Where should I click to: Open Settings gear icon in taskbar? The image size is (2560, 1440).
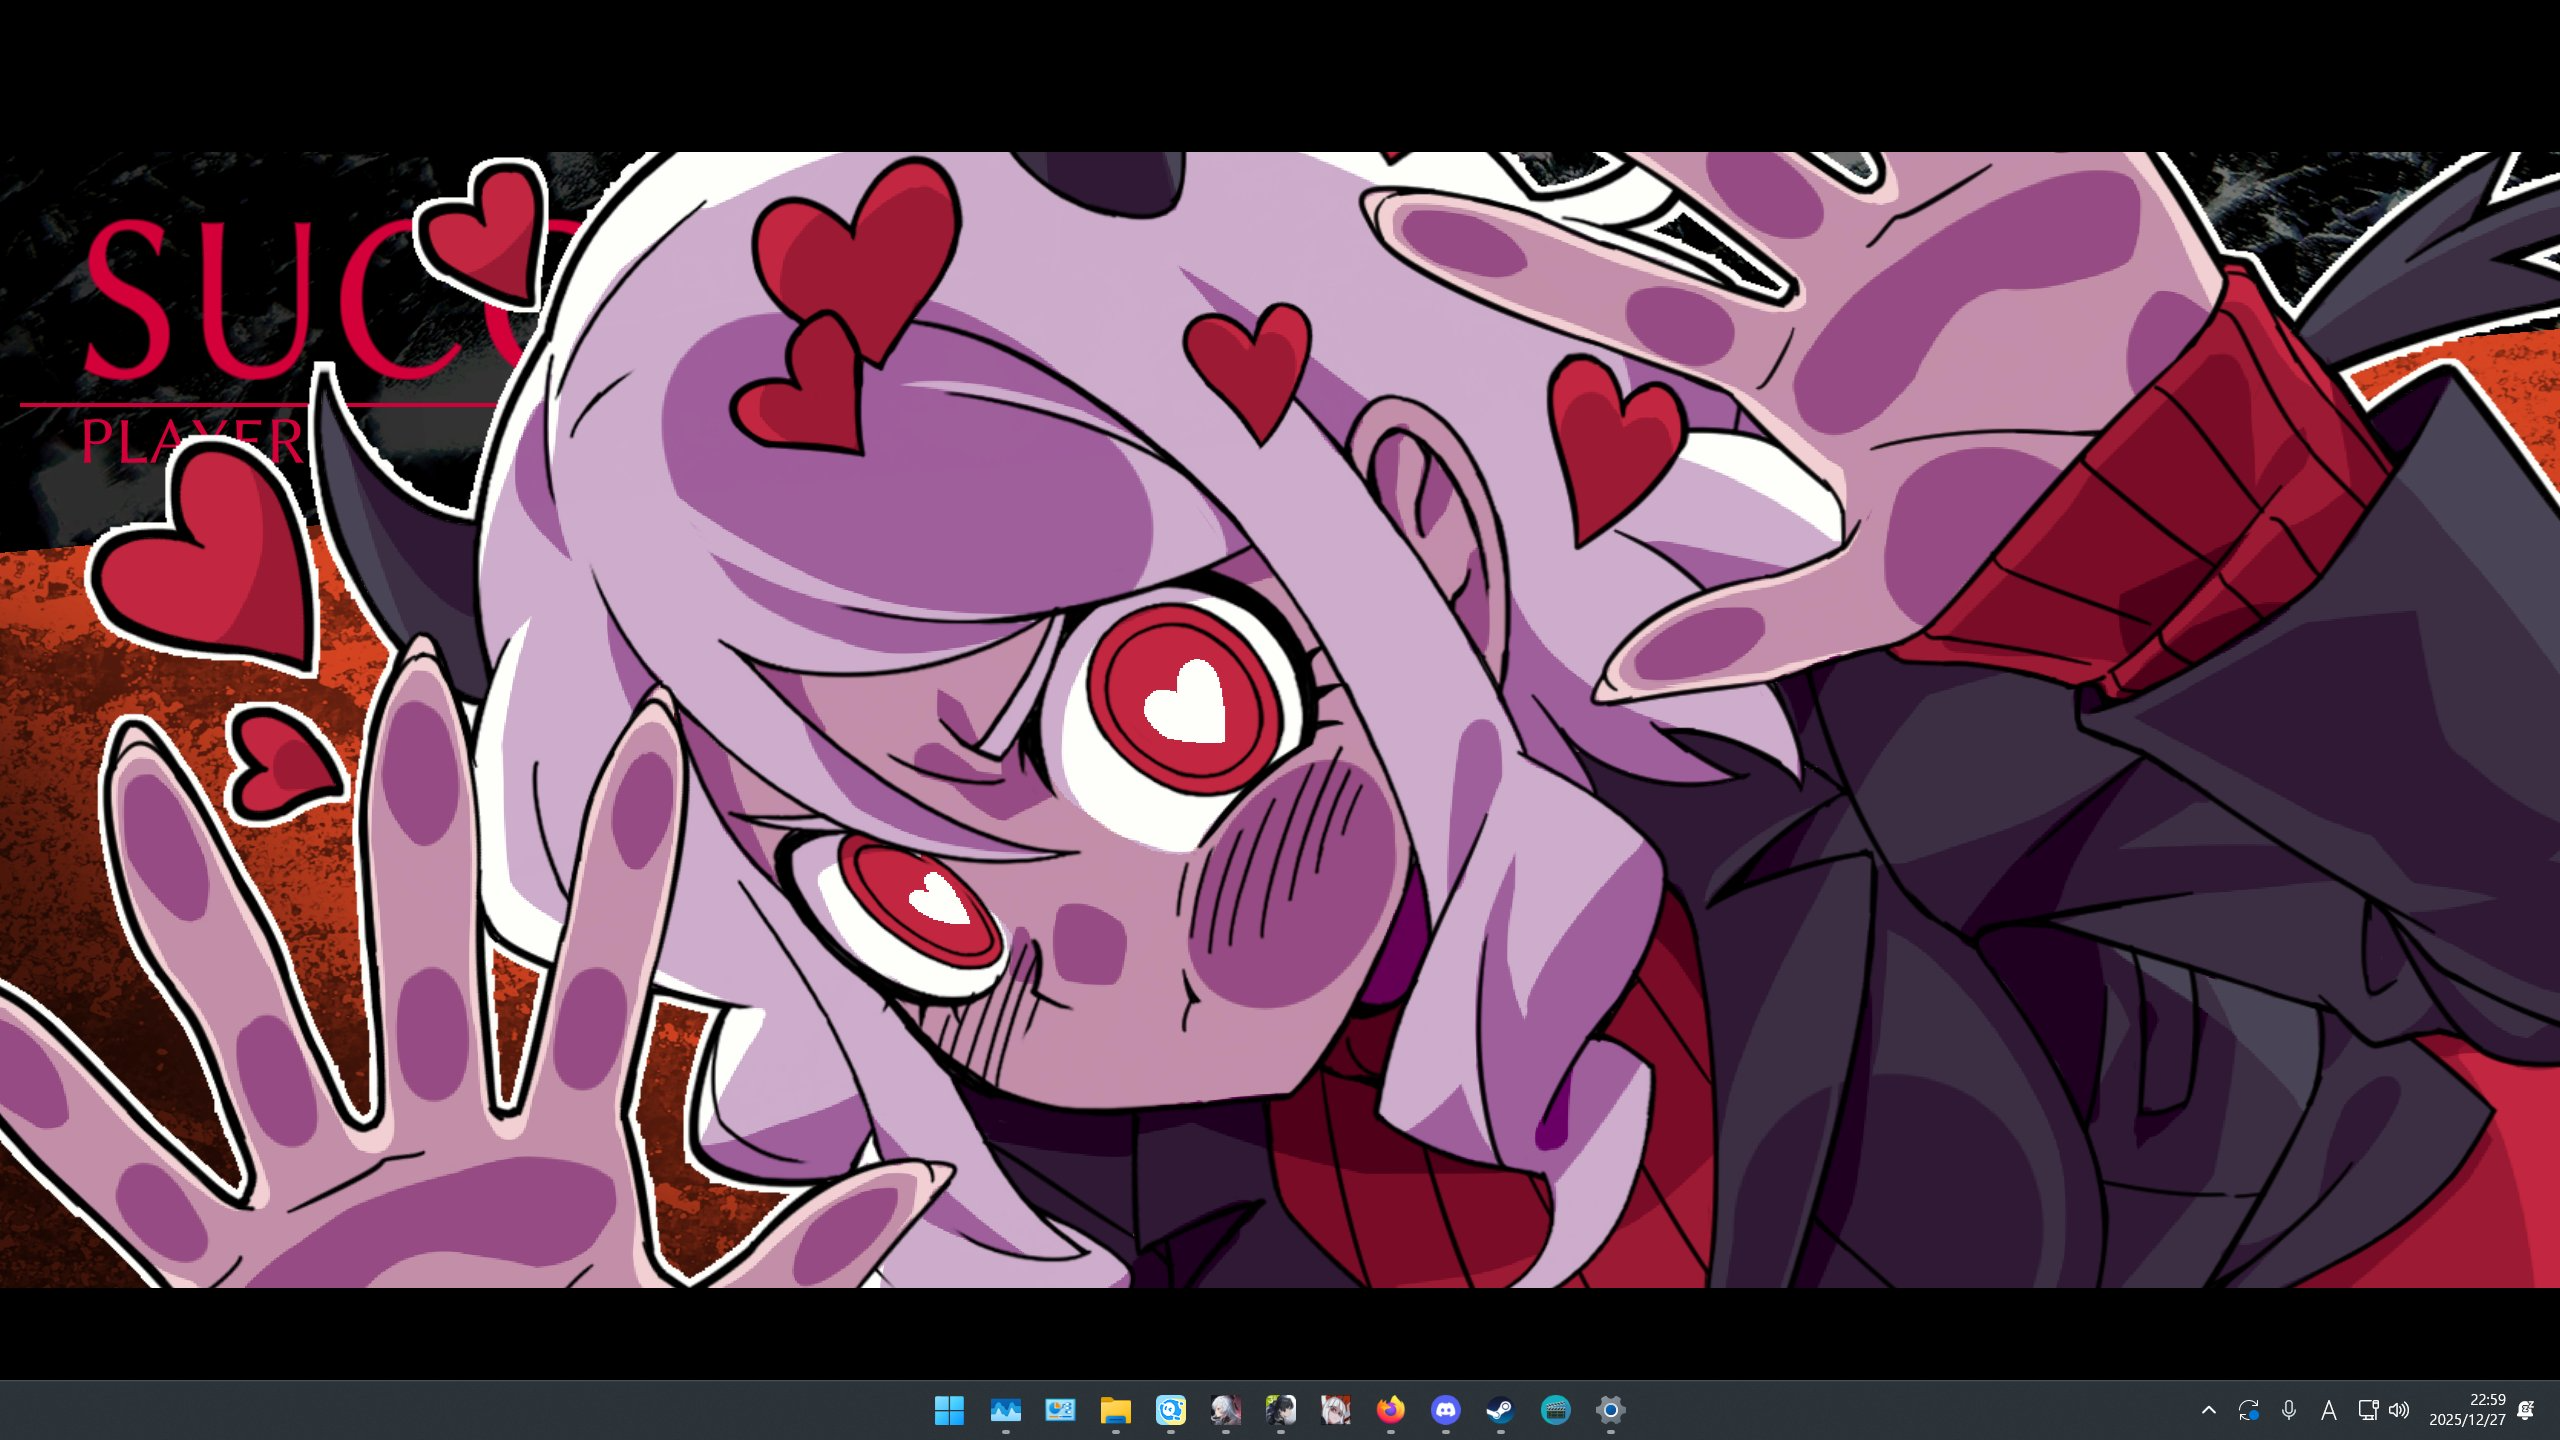(1610, 1410)
